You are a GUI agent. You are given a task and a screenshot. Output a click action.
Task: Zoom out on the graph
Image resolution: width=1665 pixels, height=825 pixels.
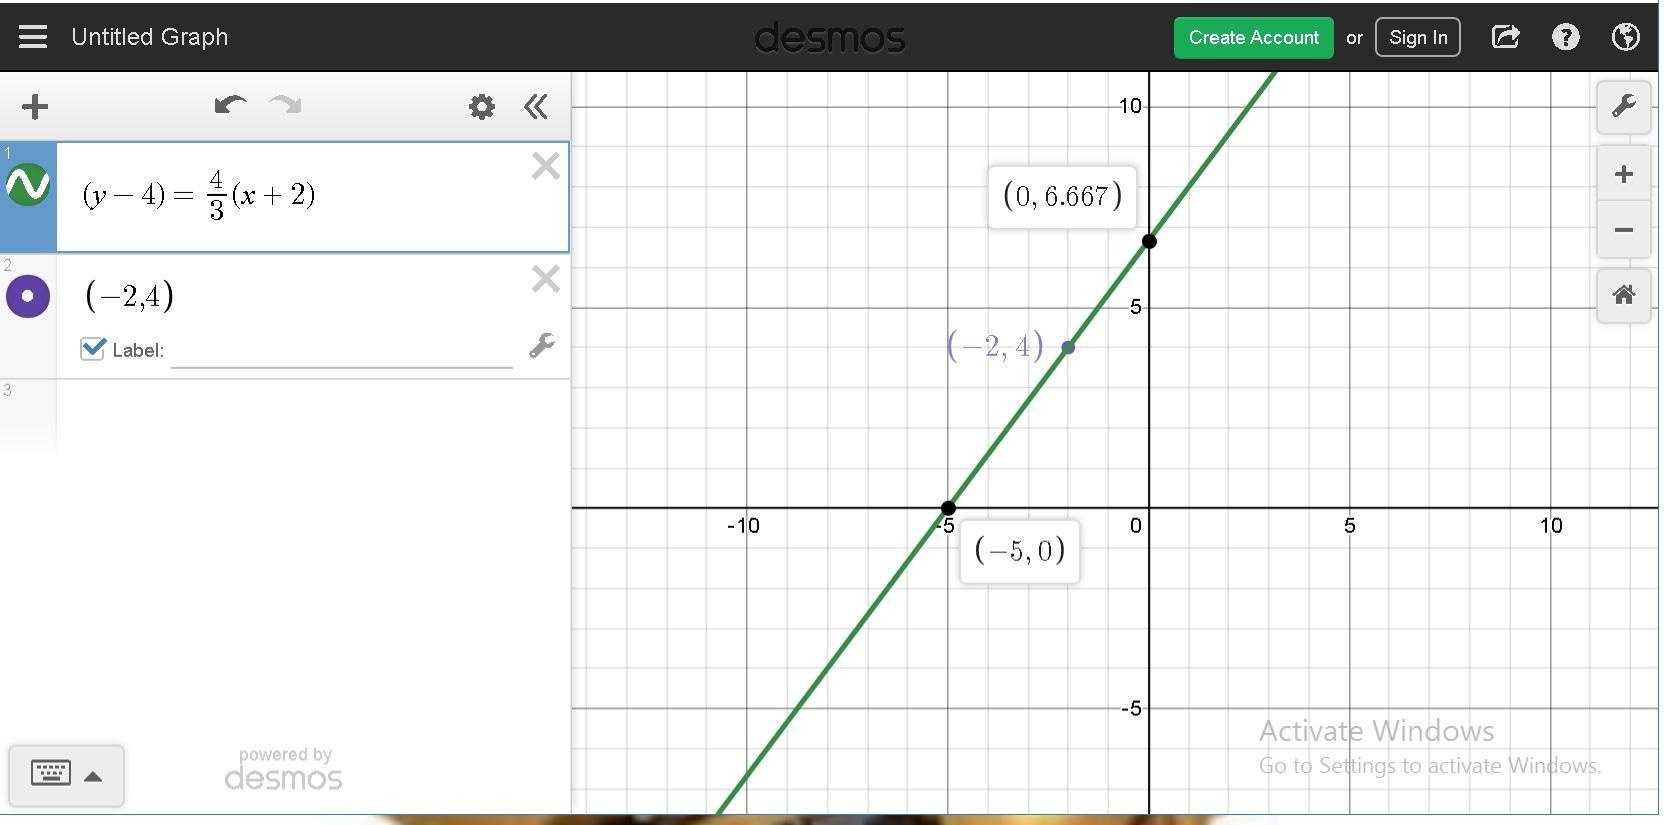click(1624, 230)
